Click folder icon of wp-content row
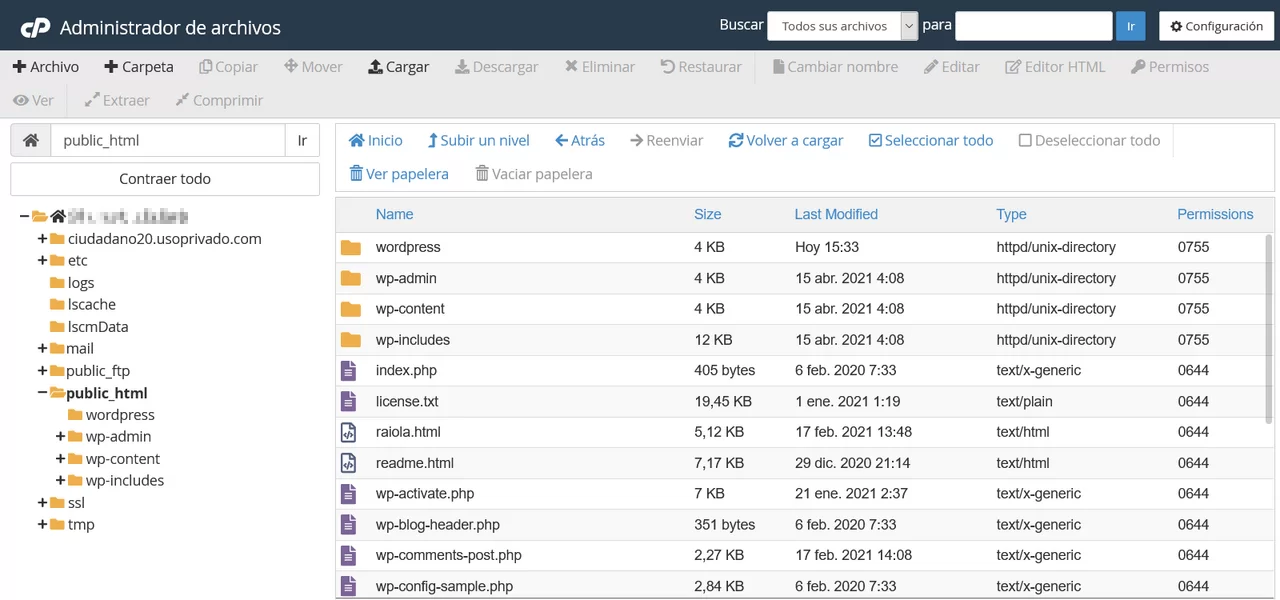Viewport: 1280px width, 600px height. point(350,309)
